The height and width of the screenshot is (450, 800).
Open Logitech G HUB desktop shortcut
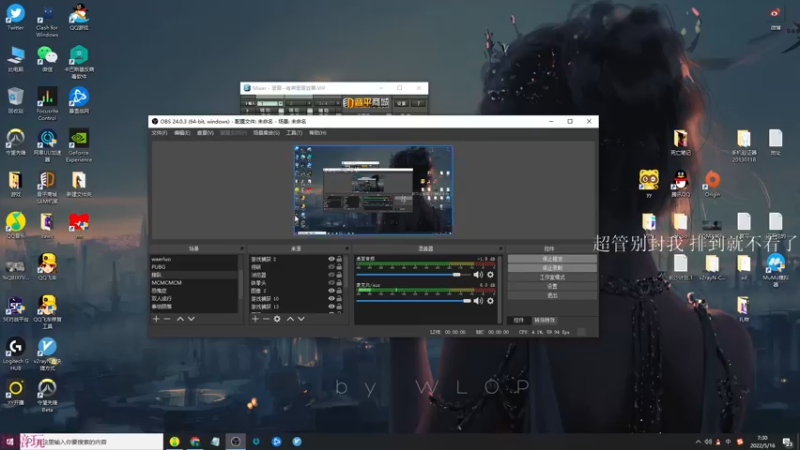[x=15, y=354]
